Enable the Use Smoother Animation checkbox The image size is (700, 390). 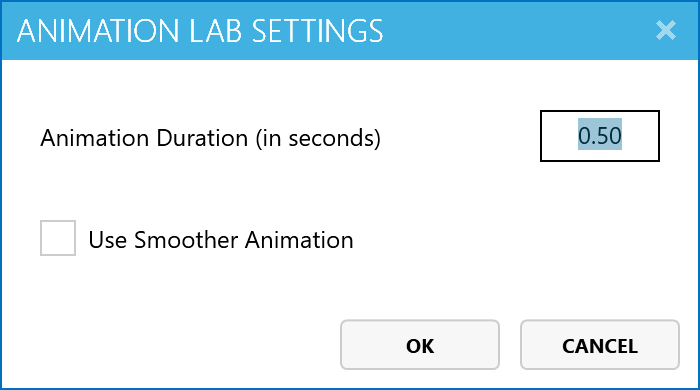pyautogui.click(x=58, y=238)
